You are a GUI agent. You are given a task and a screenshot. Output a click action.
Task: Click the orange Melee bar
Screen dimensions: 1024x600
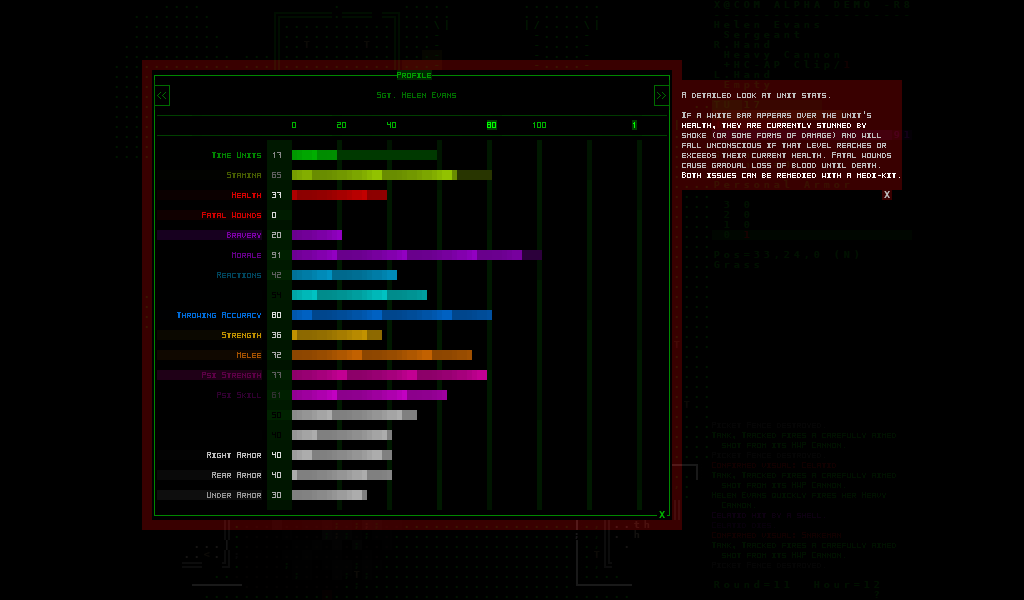[382, 355]
